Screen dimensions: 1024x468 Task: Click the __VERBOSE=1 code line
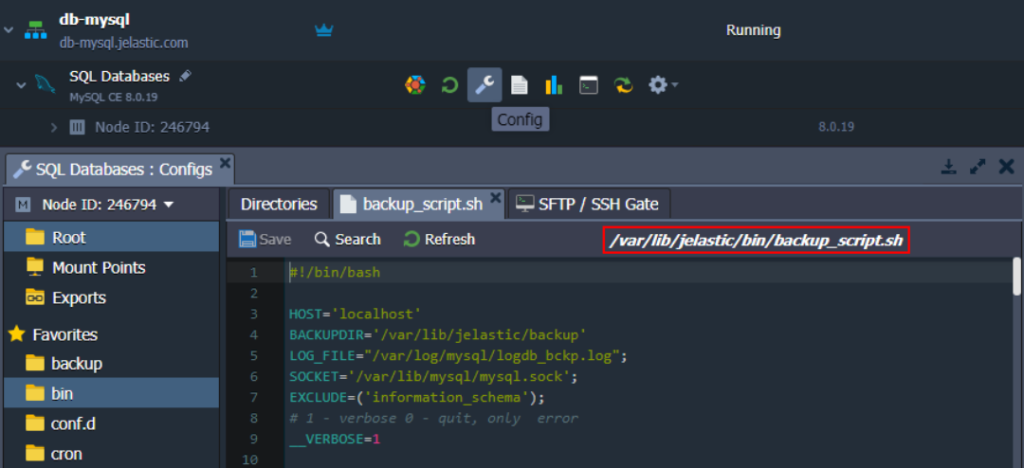click(334, 440)
